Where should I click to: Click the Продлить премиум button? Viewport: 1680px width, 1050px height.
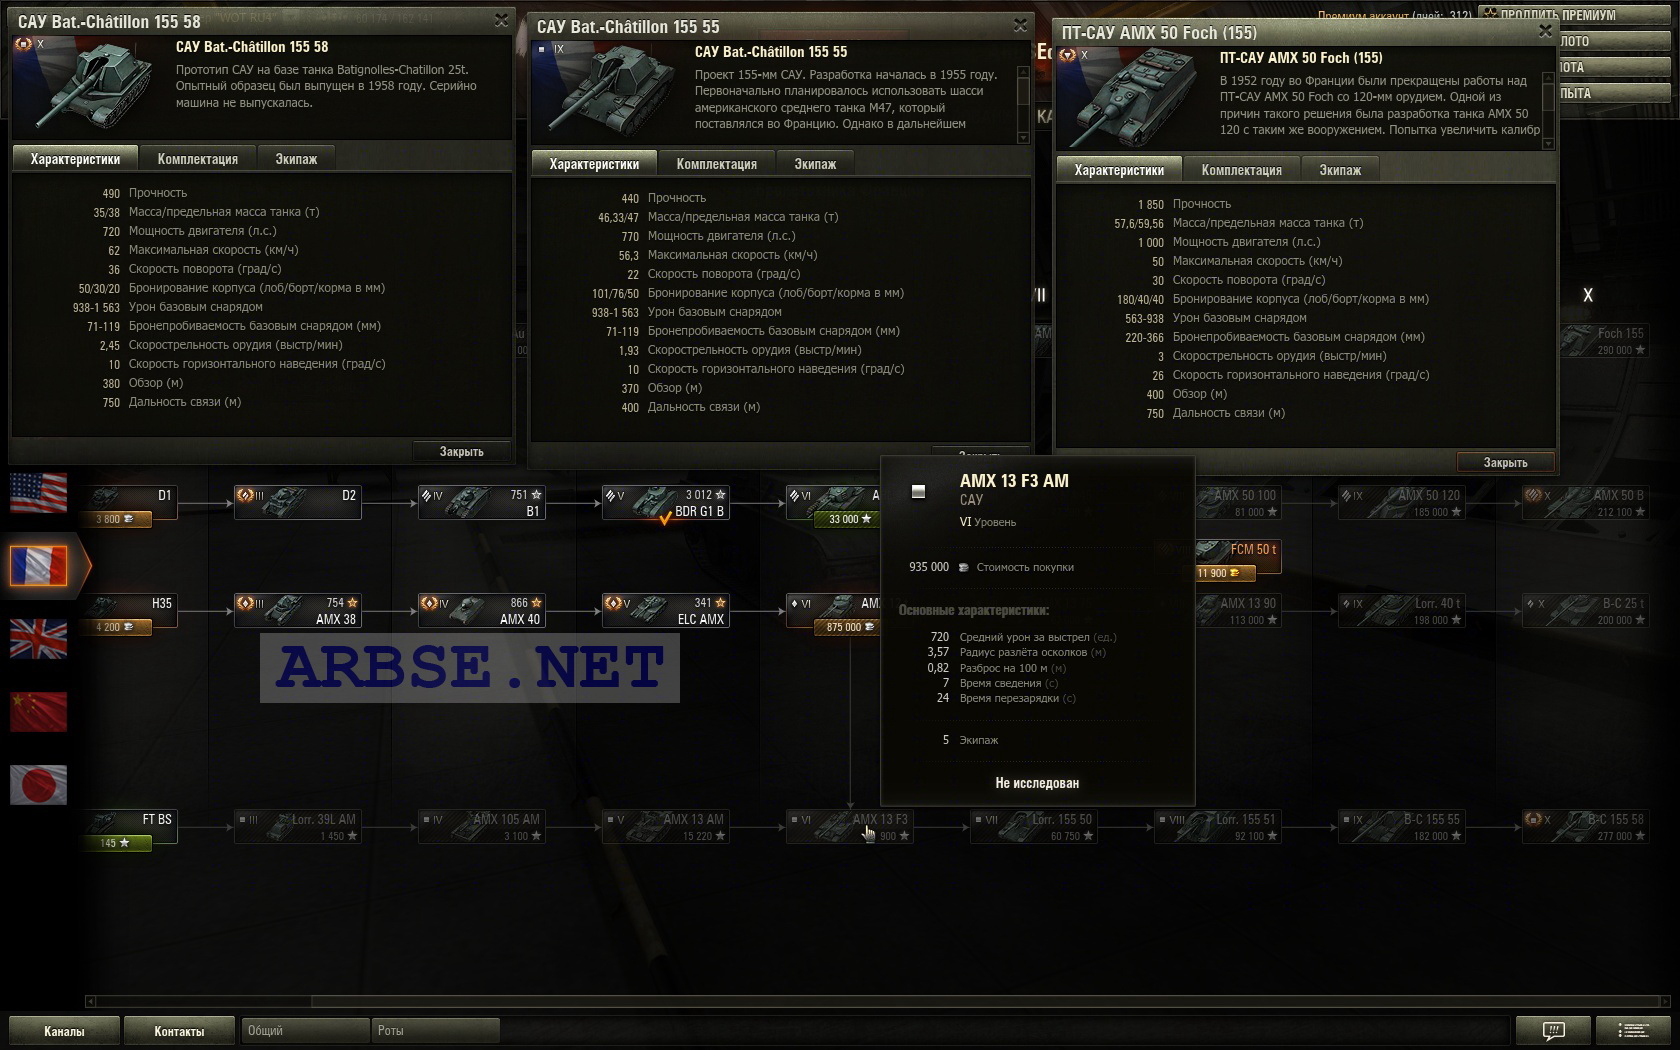coord(1574,14)
